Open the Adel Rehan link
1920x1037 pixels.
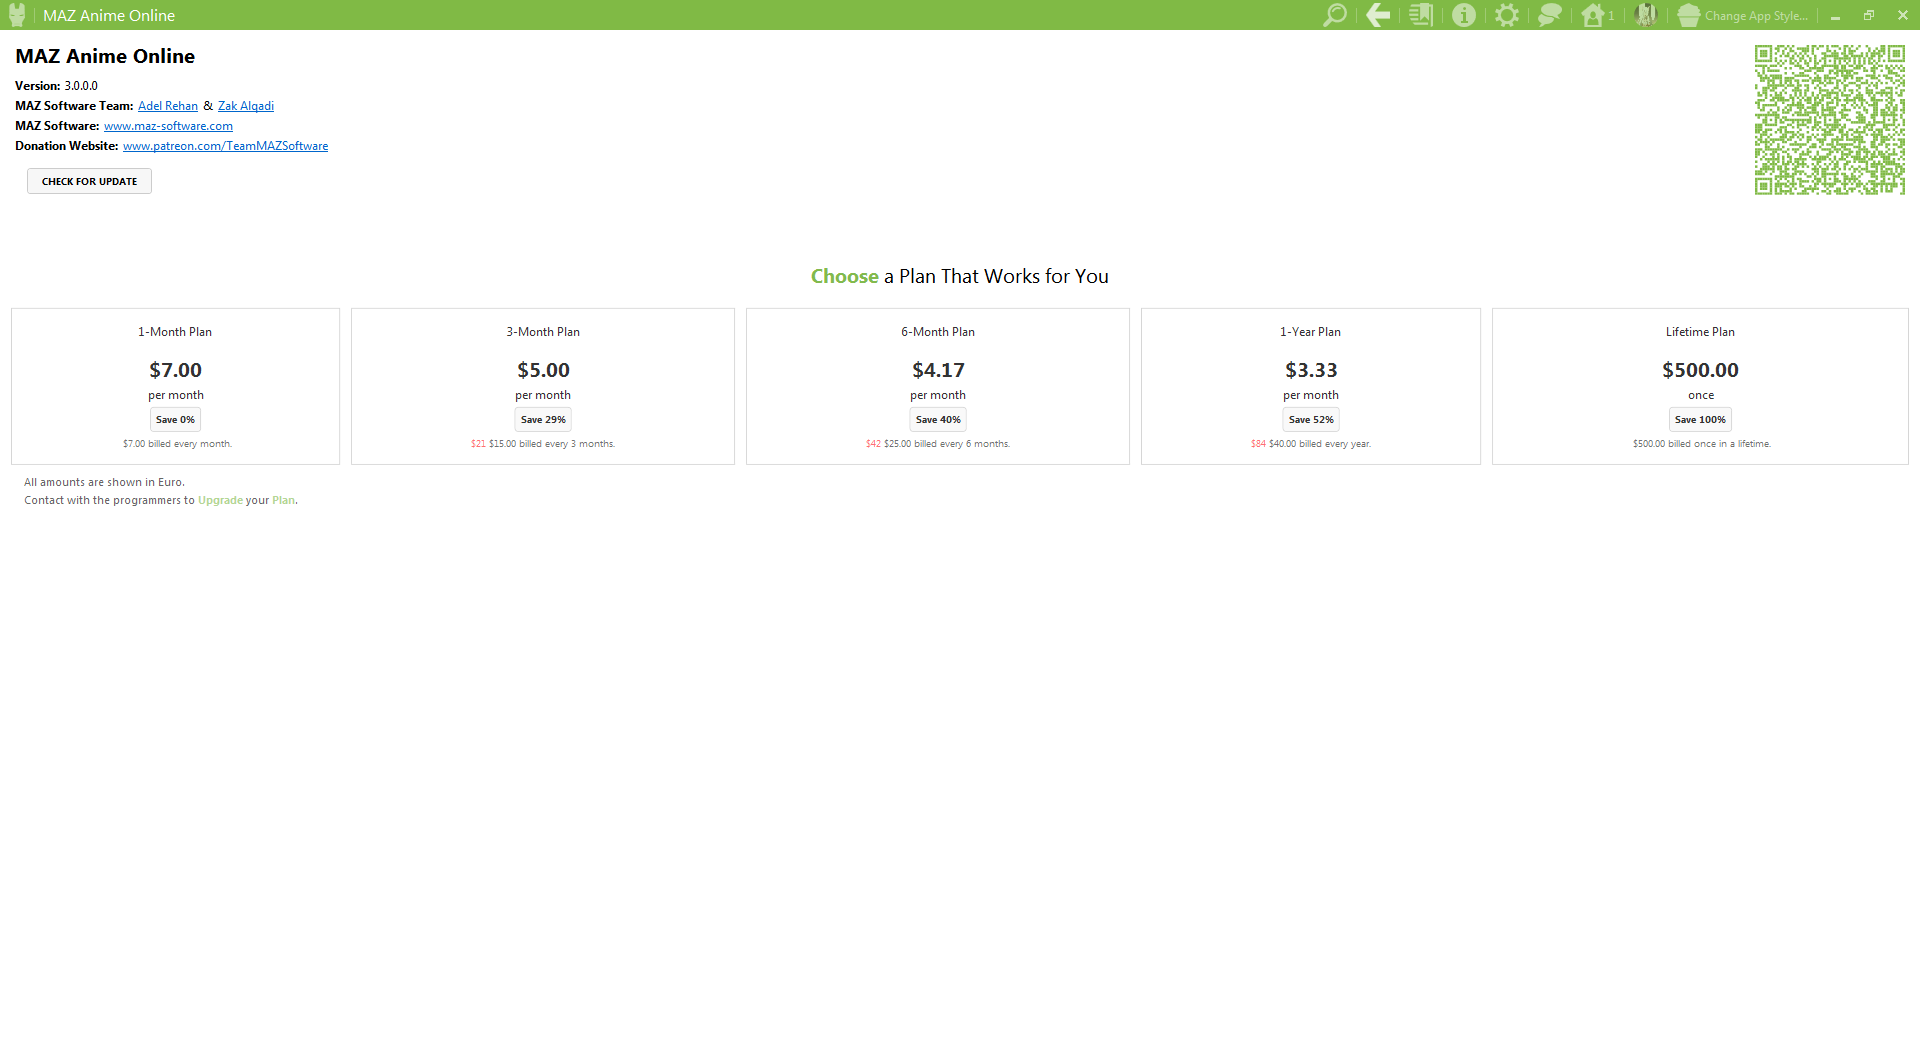click(168, 106)
